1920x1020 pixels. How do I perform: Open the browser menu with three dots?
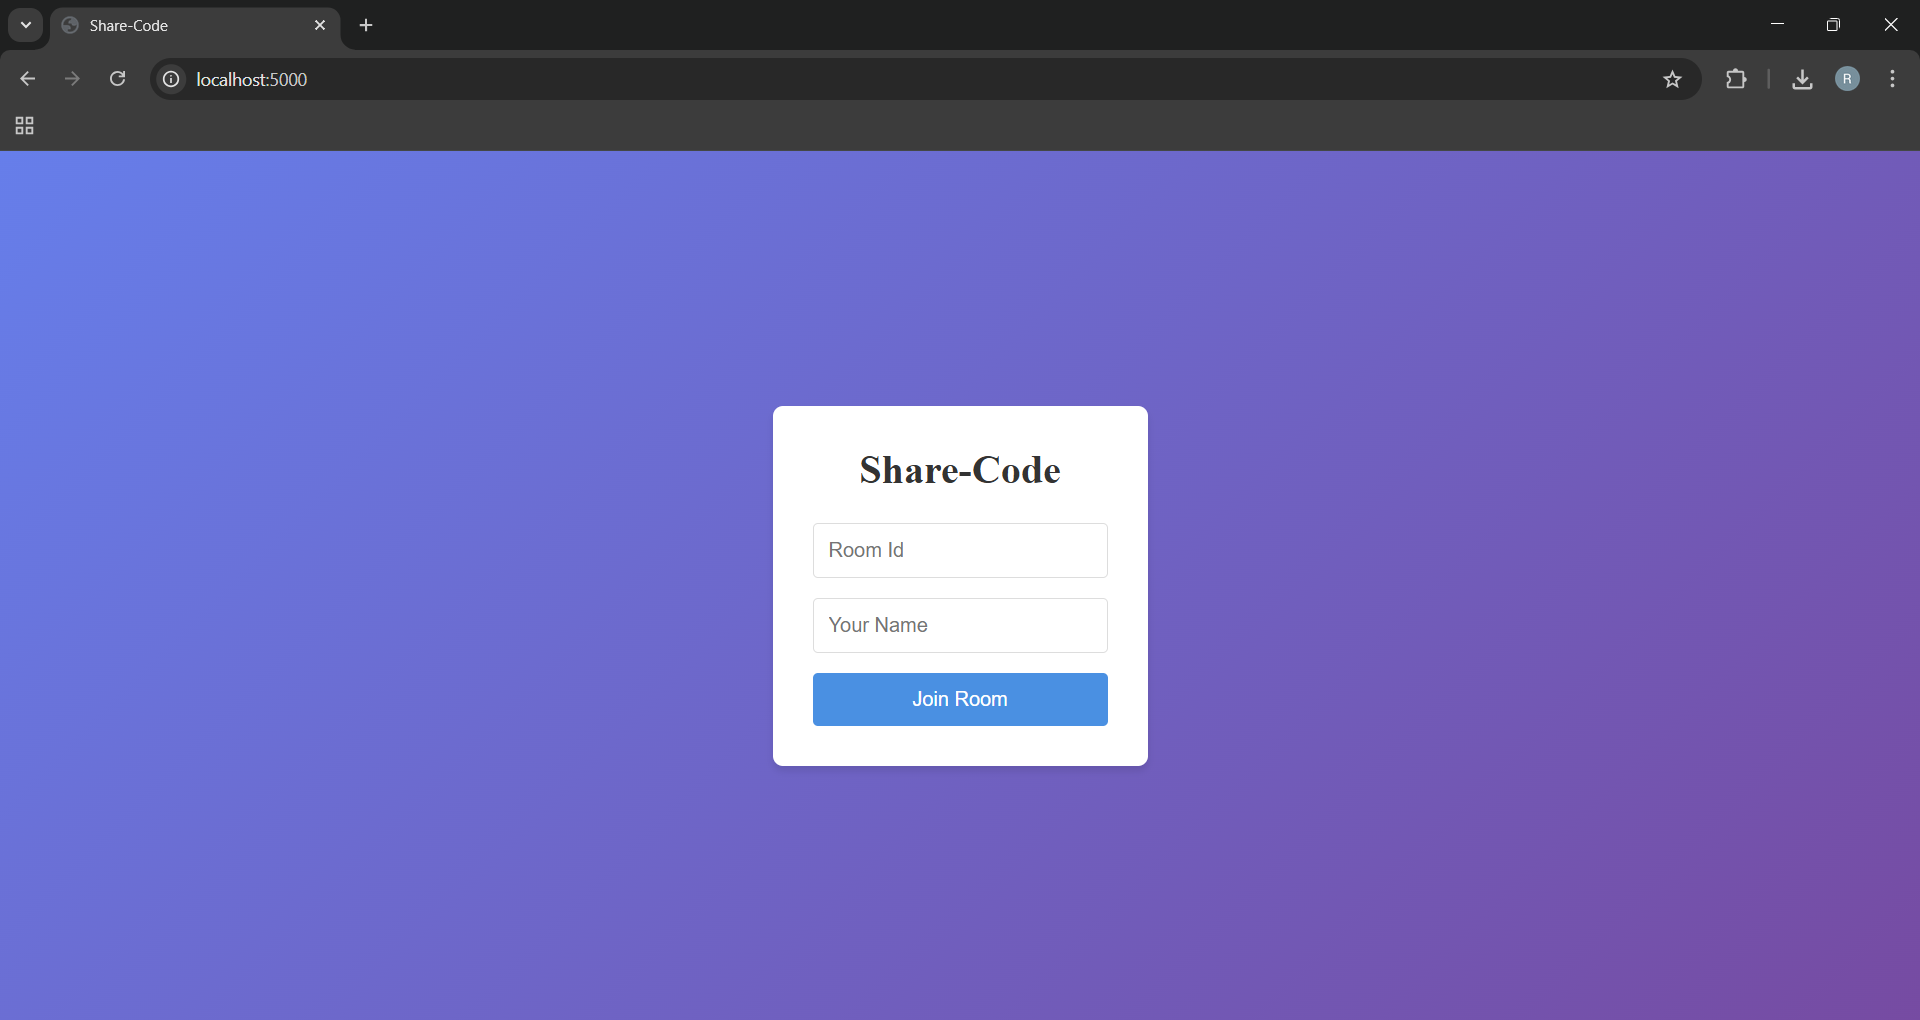1893,79
